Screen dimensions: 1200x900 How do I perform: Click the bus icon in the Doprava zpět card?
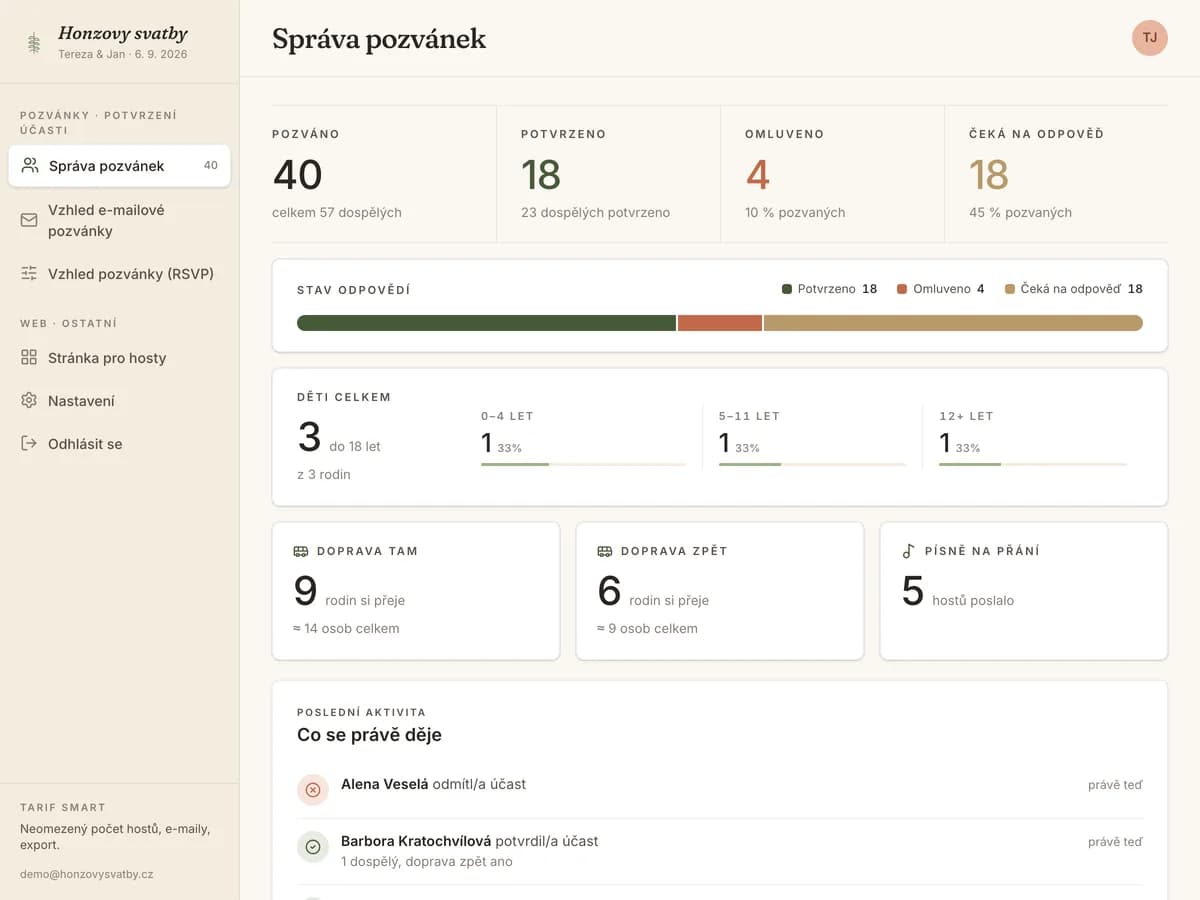(605, 551)
